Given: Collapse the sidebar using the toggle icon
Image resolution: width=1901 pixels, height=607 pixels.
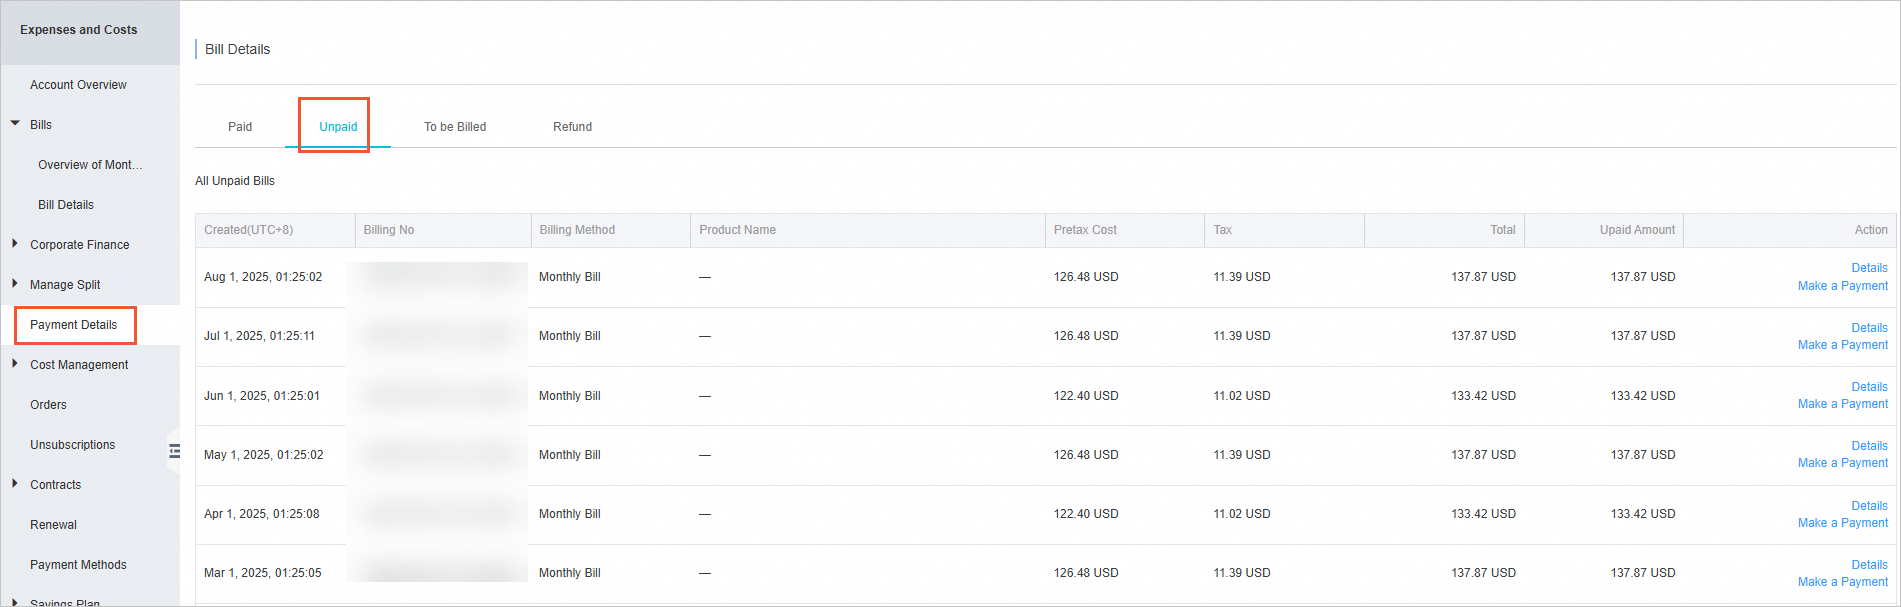Looking at the screenshot, I should [x=174, y=451].
